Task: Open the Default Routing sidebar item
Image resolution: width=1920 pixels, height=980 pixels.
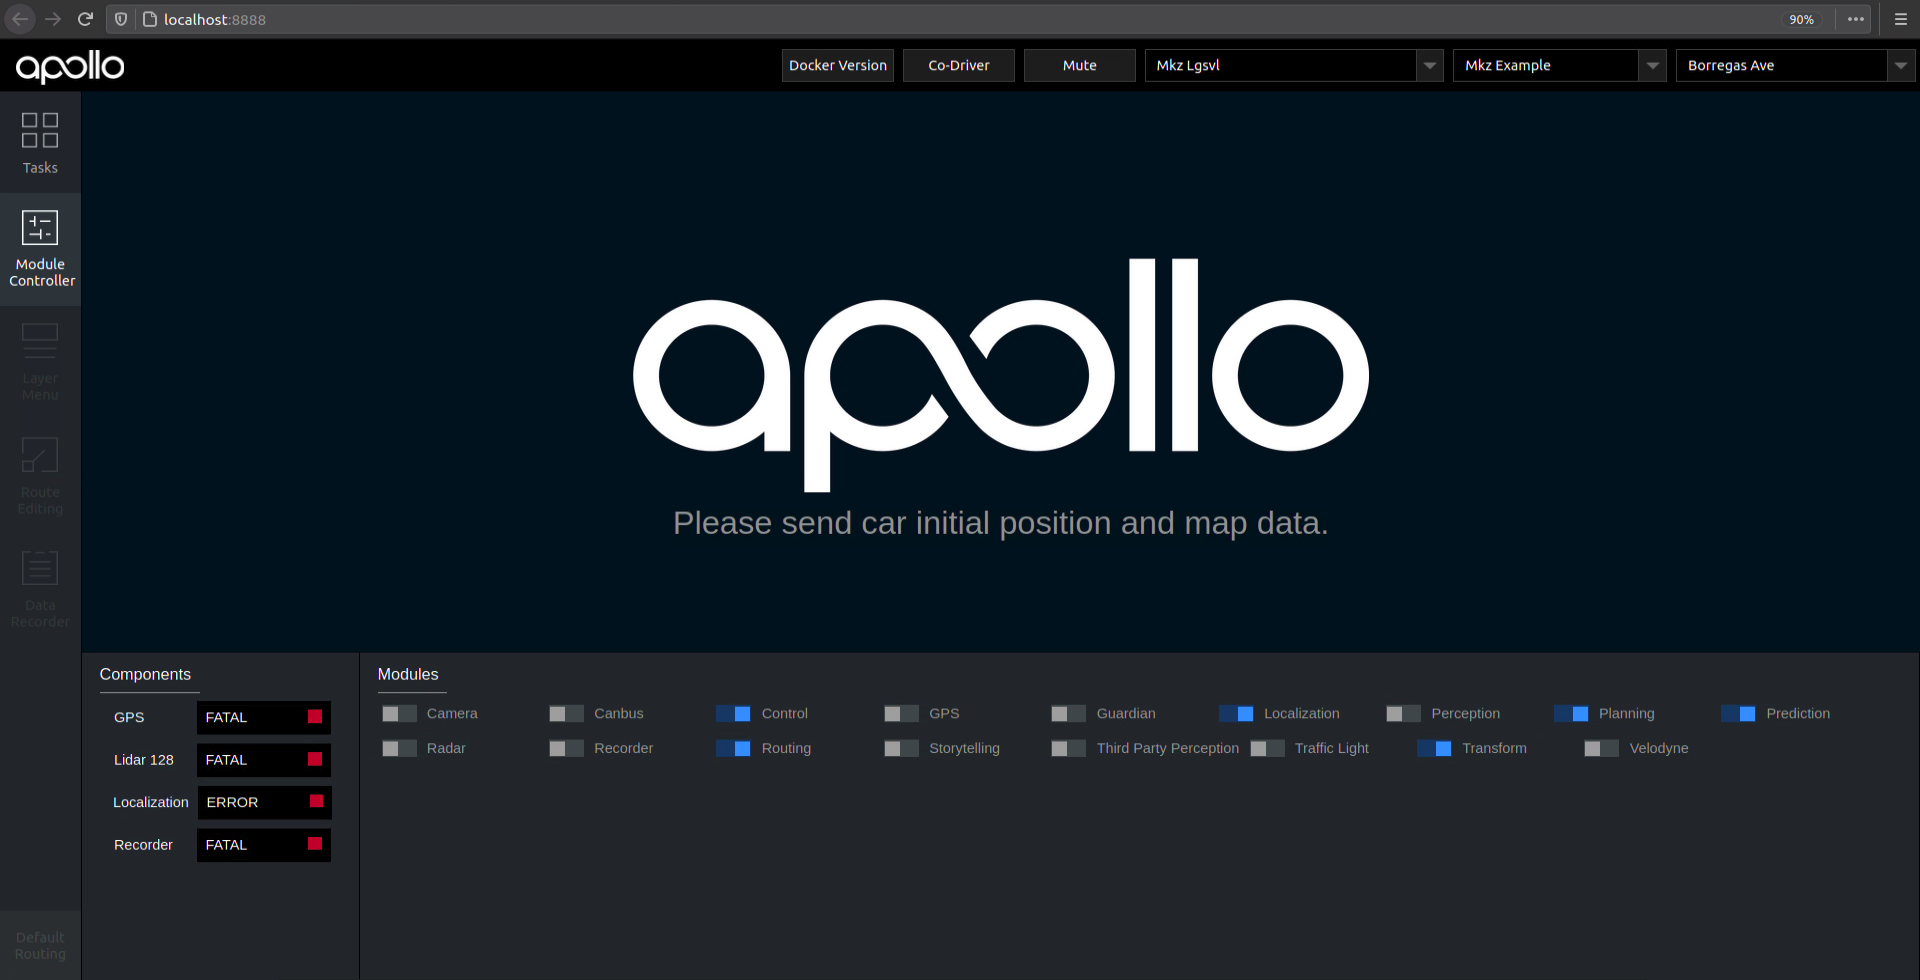Action: point(40,945)
